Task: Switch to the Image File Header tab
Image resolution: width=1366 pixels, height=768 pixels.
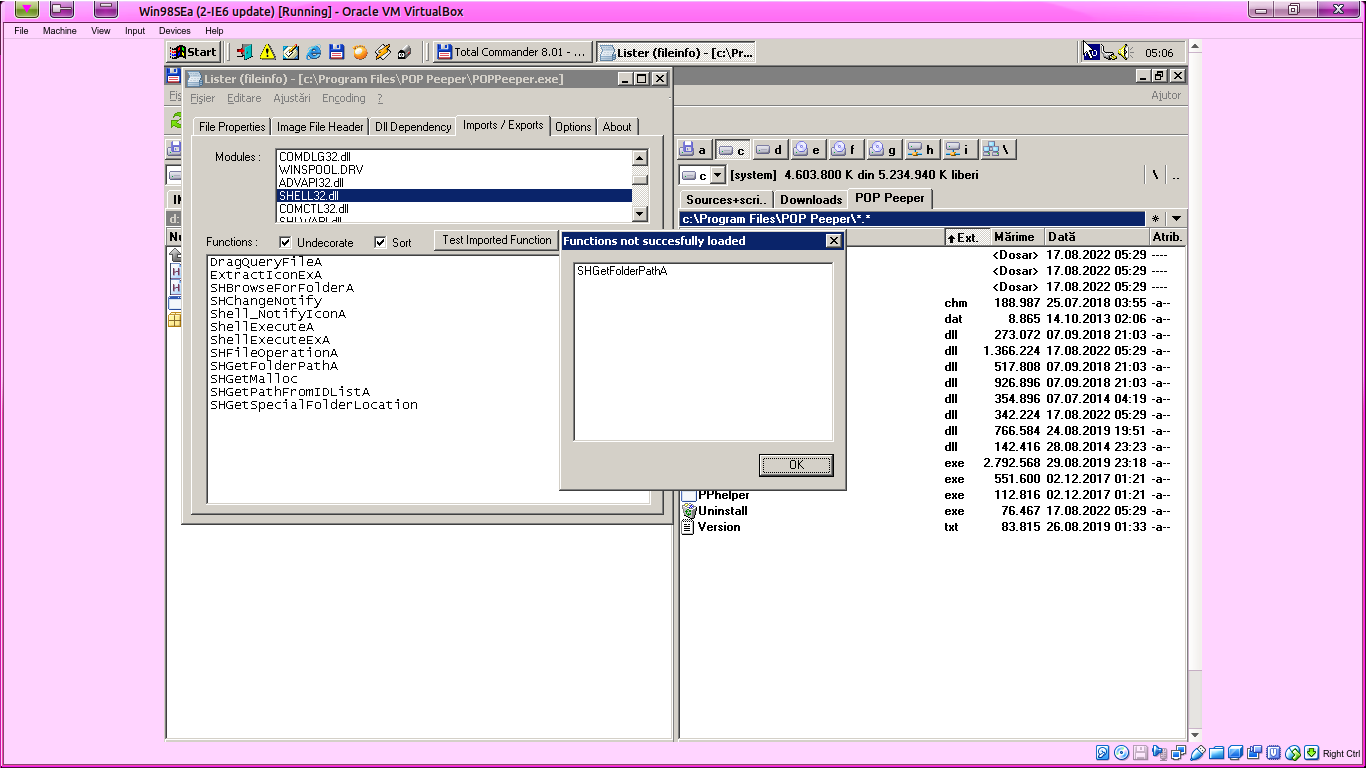Action: pos(320,127)
